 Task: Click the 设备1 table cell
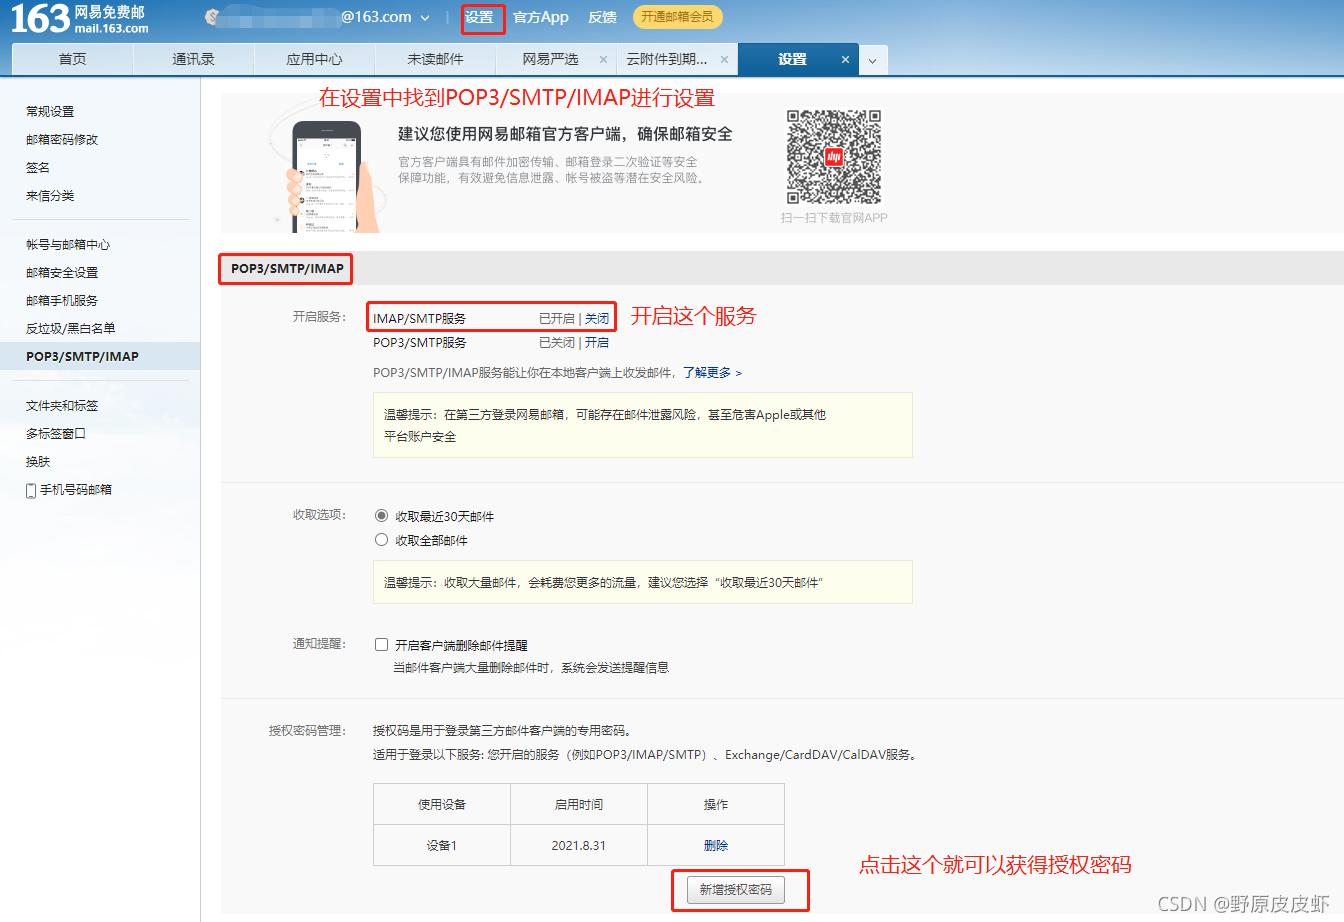tap(442, 845)
